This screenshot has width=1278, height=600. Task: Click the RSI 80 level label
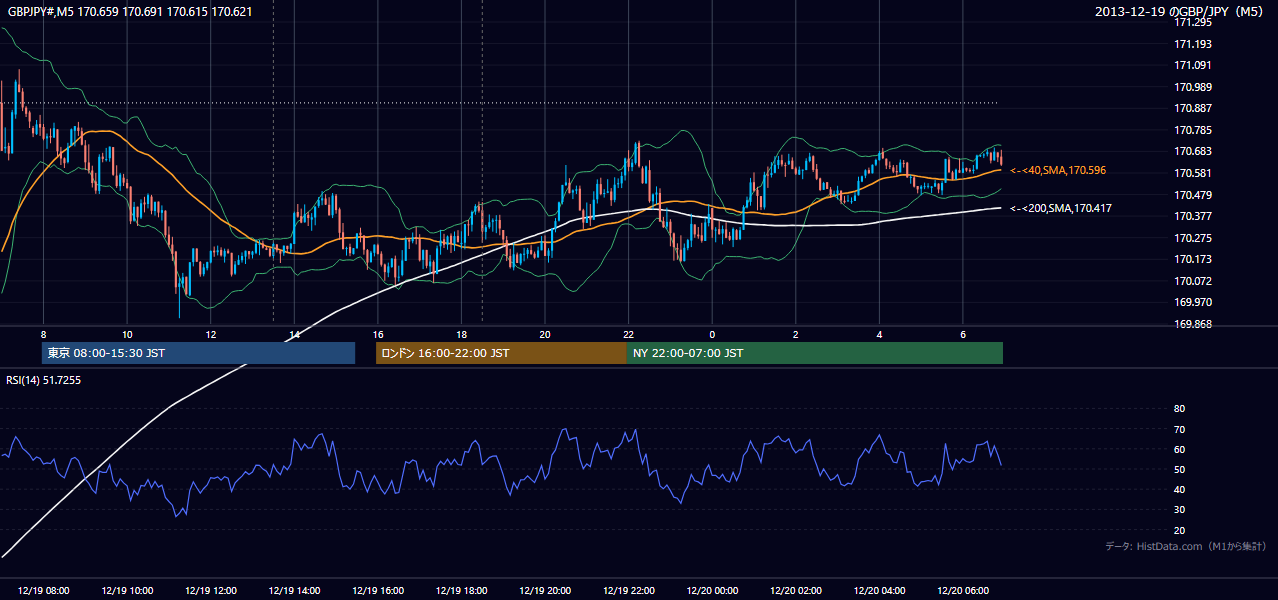click(x=1179, y=409)
